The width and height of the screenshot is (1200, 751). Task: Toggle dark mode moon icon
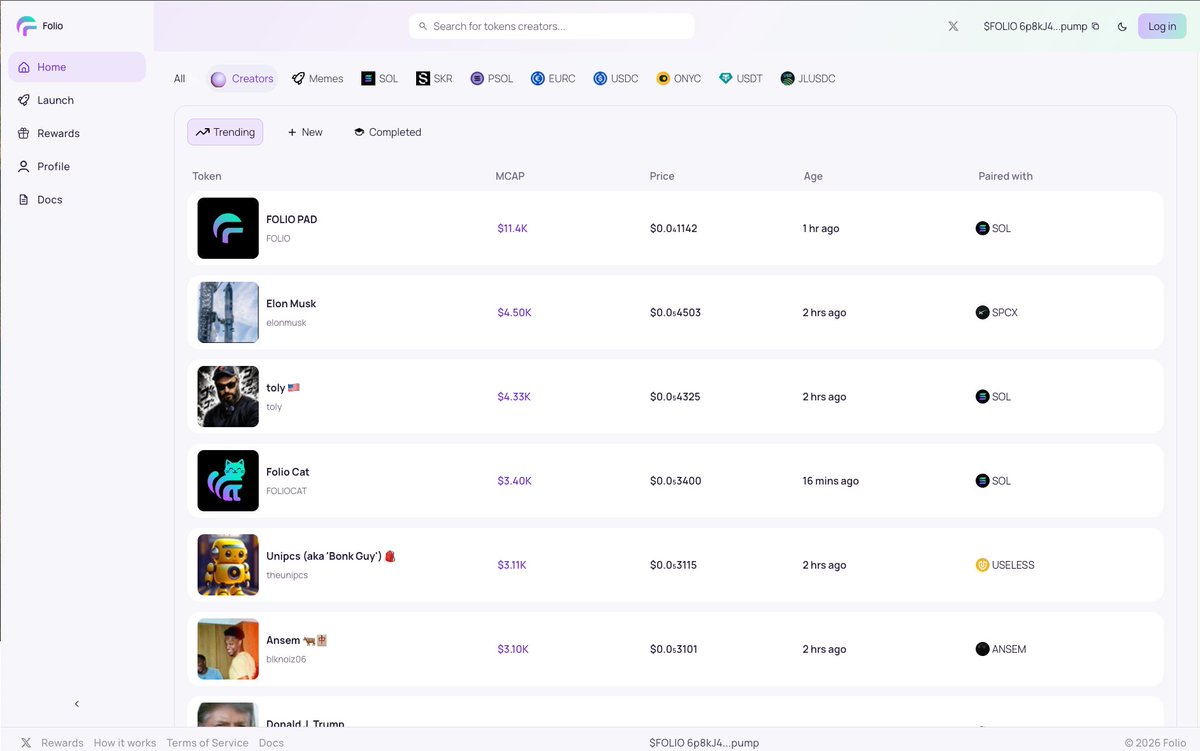click(x=1122, y=26)
